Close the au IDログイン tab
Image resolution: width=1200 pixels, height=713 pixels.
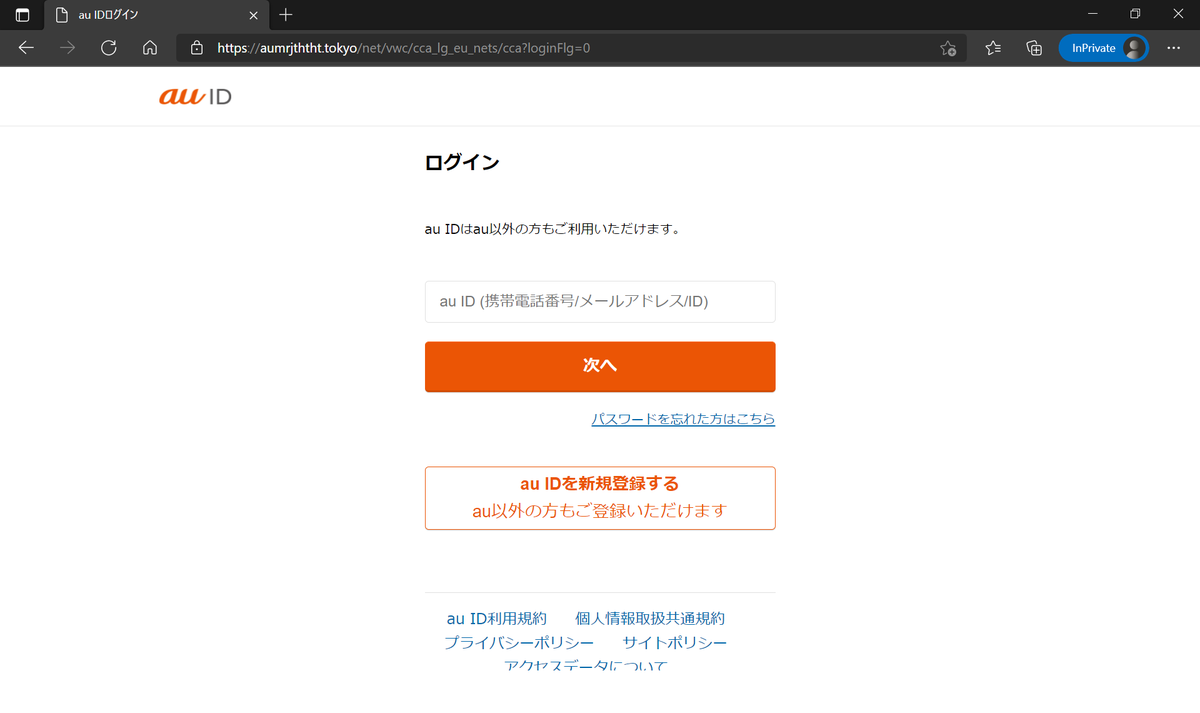[x=253, y=15]
